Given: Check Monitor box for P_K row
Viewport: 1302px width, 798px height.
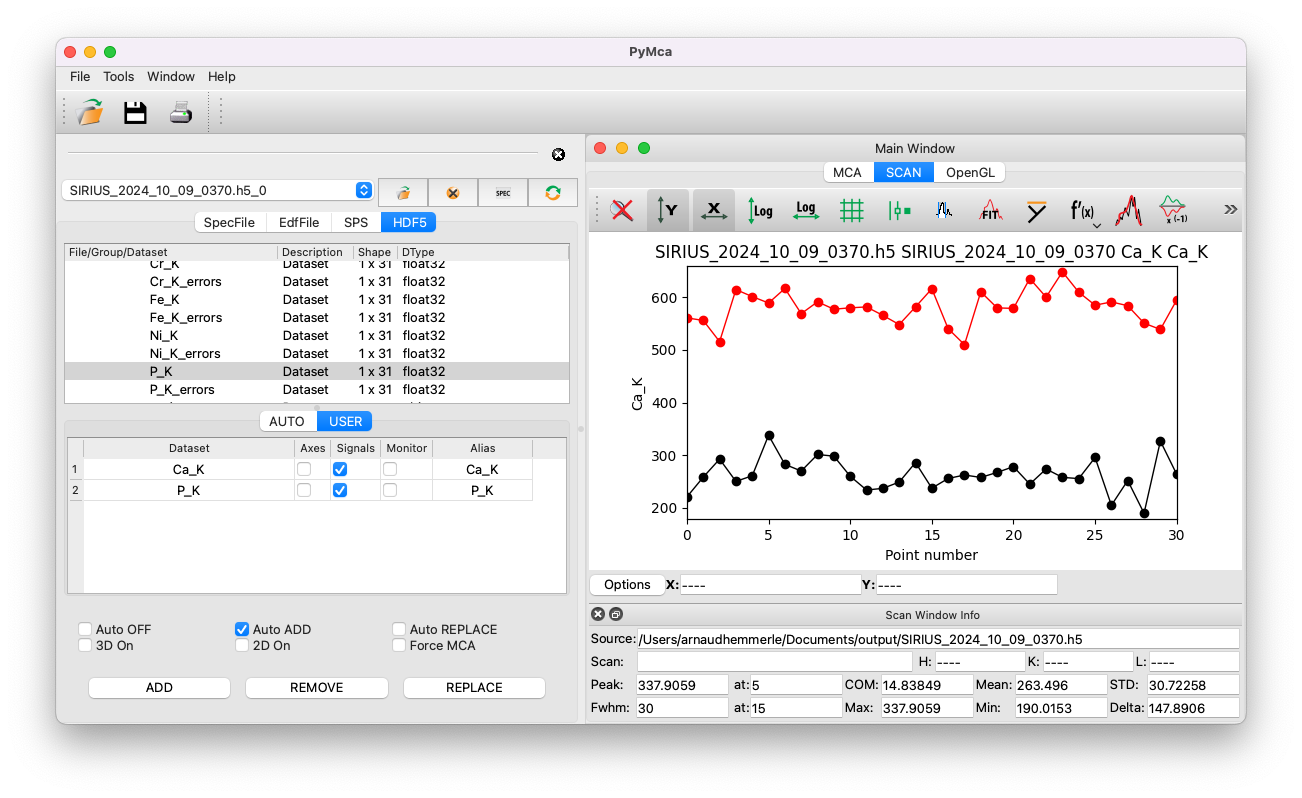Looking at the screenshot, I should point(390,490).
